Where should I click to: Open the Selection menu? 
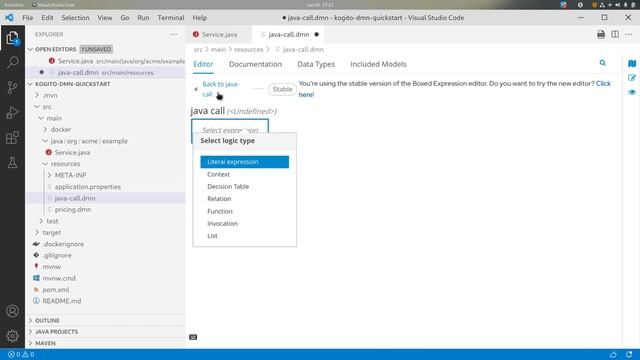tap(75, 18)
